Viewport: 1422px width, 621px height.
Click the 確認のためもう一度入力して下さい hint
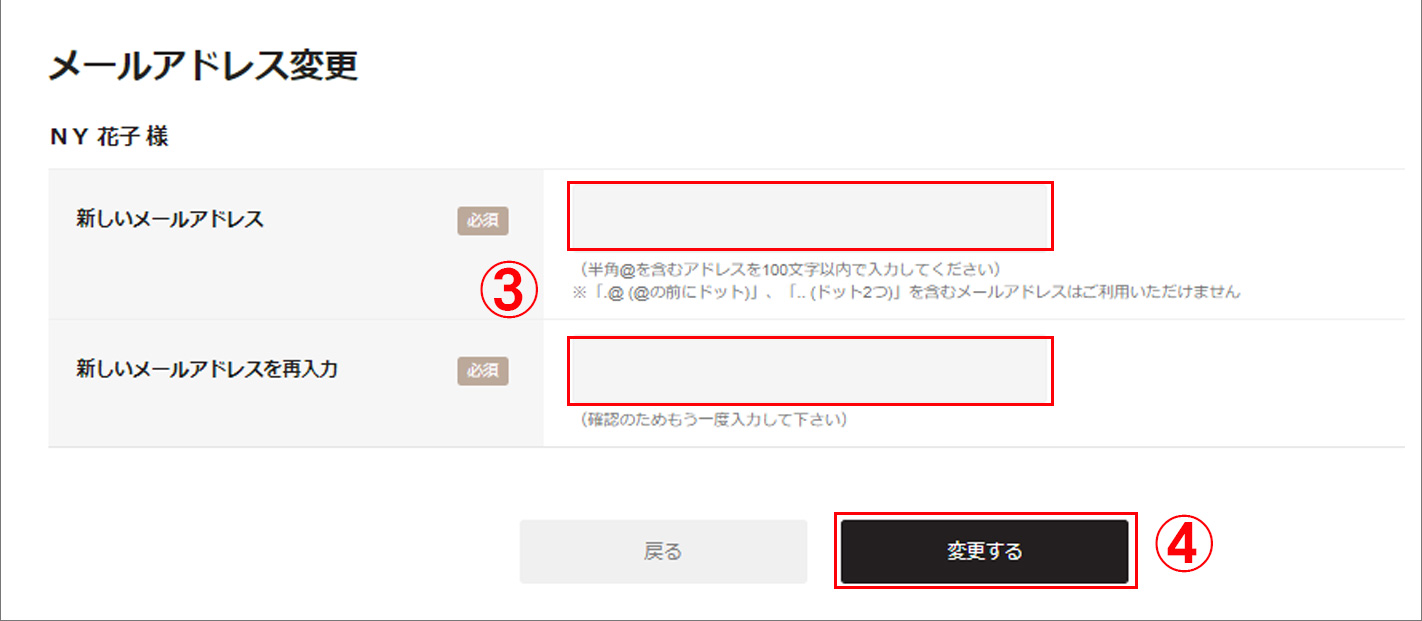click(714, 420)
